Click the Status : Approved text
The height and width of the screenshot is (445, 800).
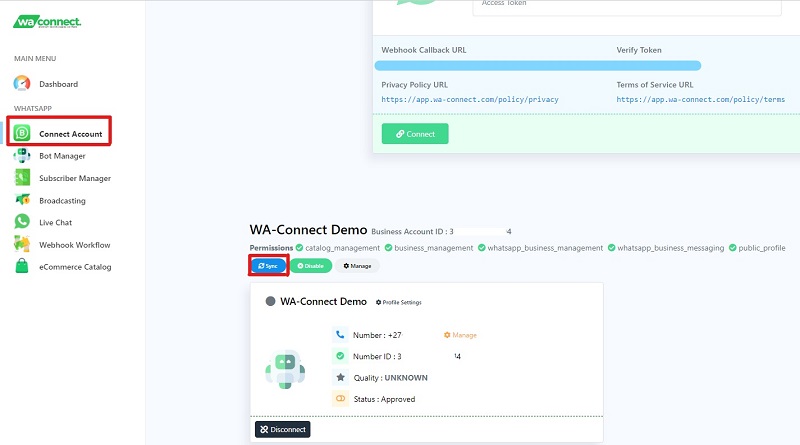pyautogui.click(x=384, y=399)
